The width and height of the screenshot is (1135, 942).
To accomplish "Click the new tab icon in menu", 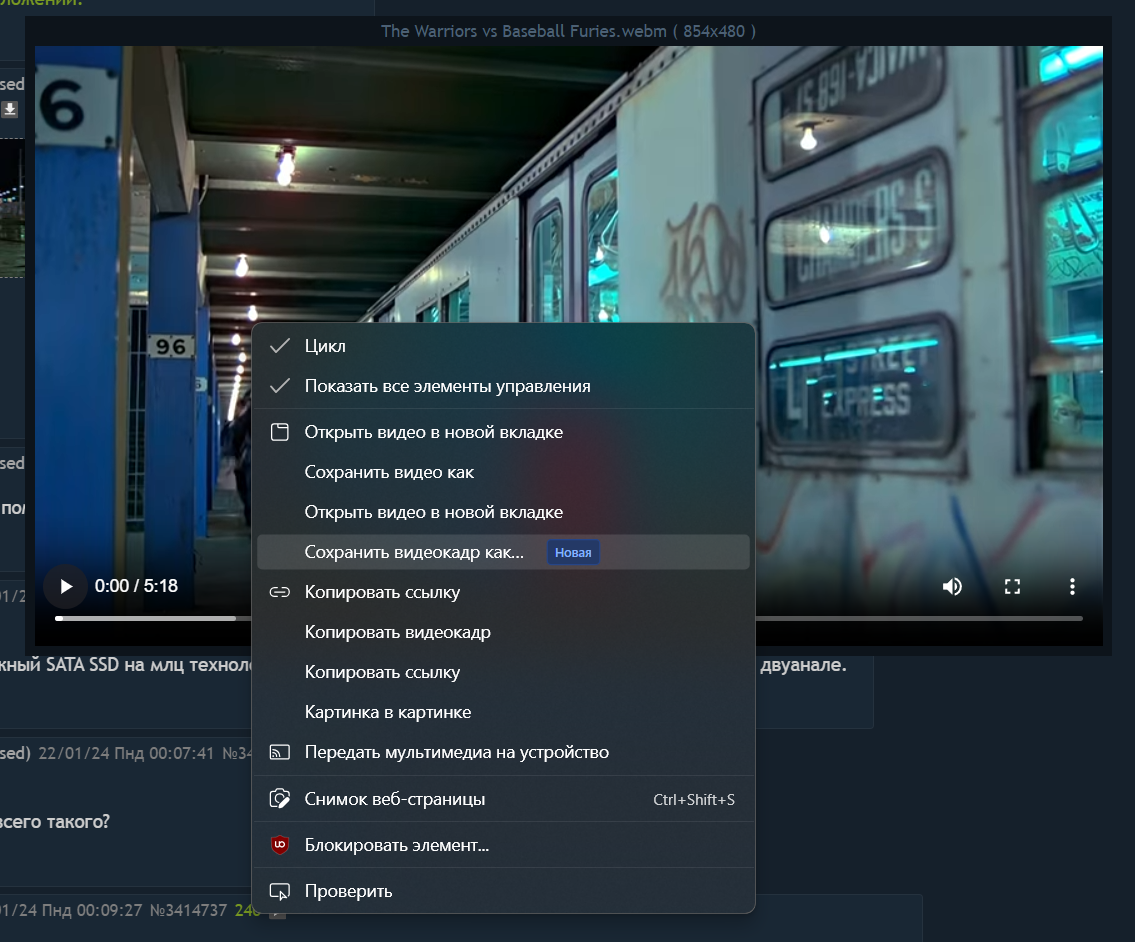I will [x=279, y=432].
